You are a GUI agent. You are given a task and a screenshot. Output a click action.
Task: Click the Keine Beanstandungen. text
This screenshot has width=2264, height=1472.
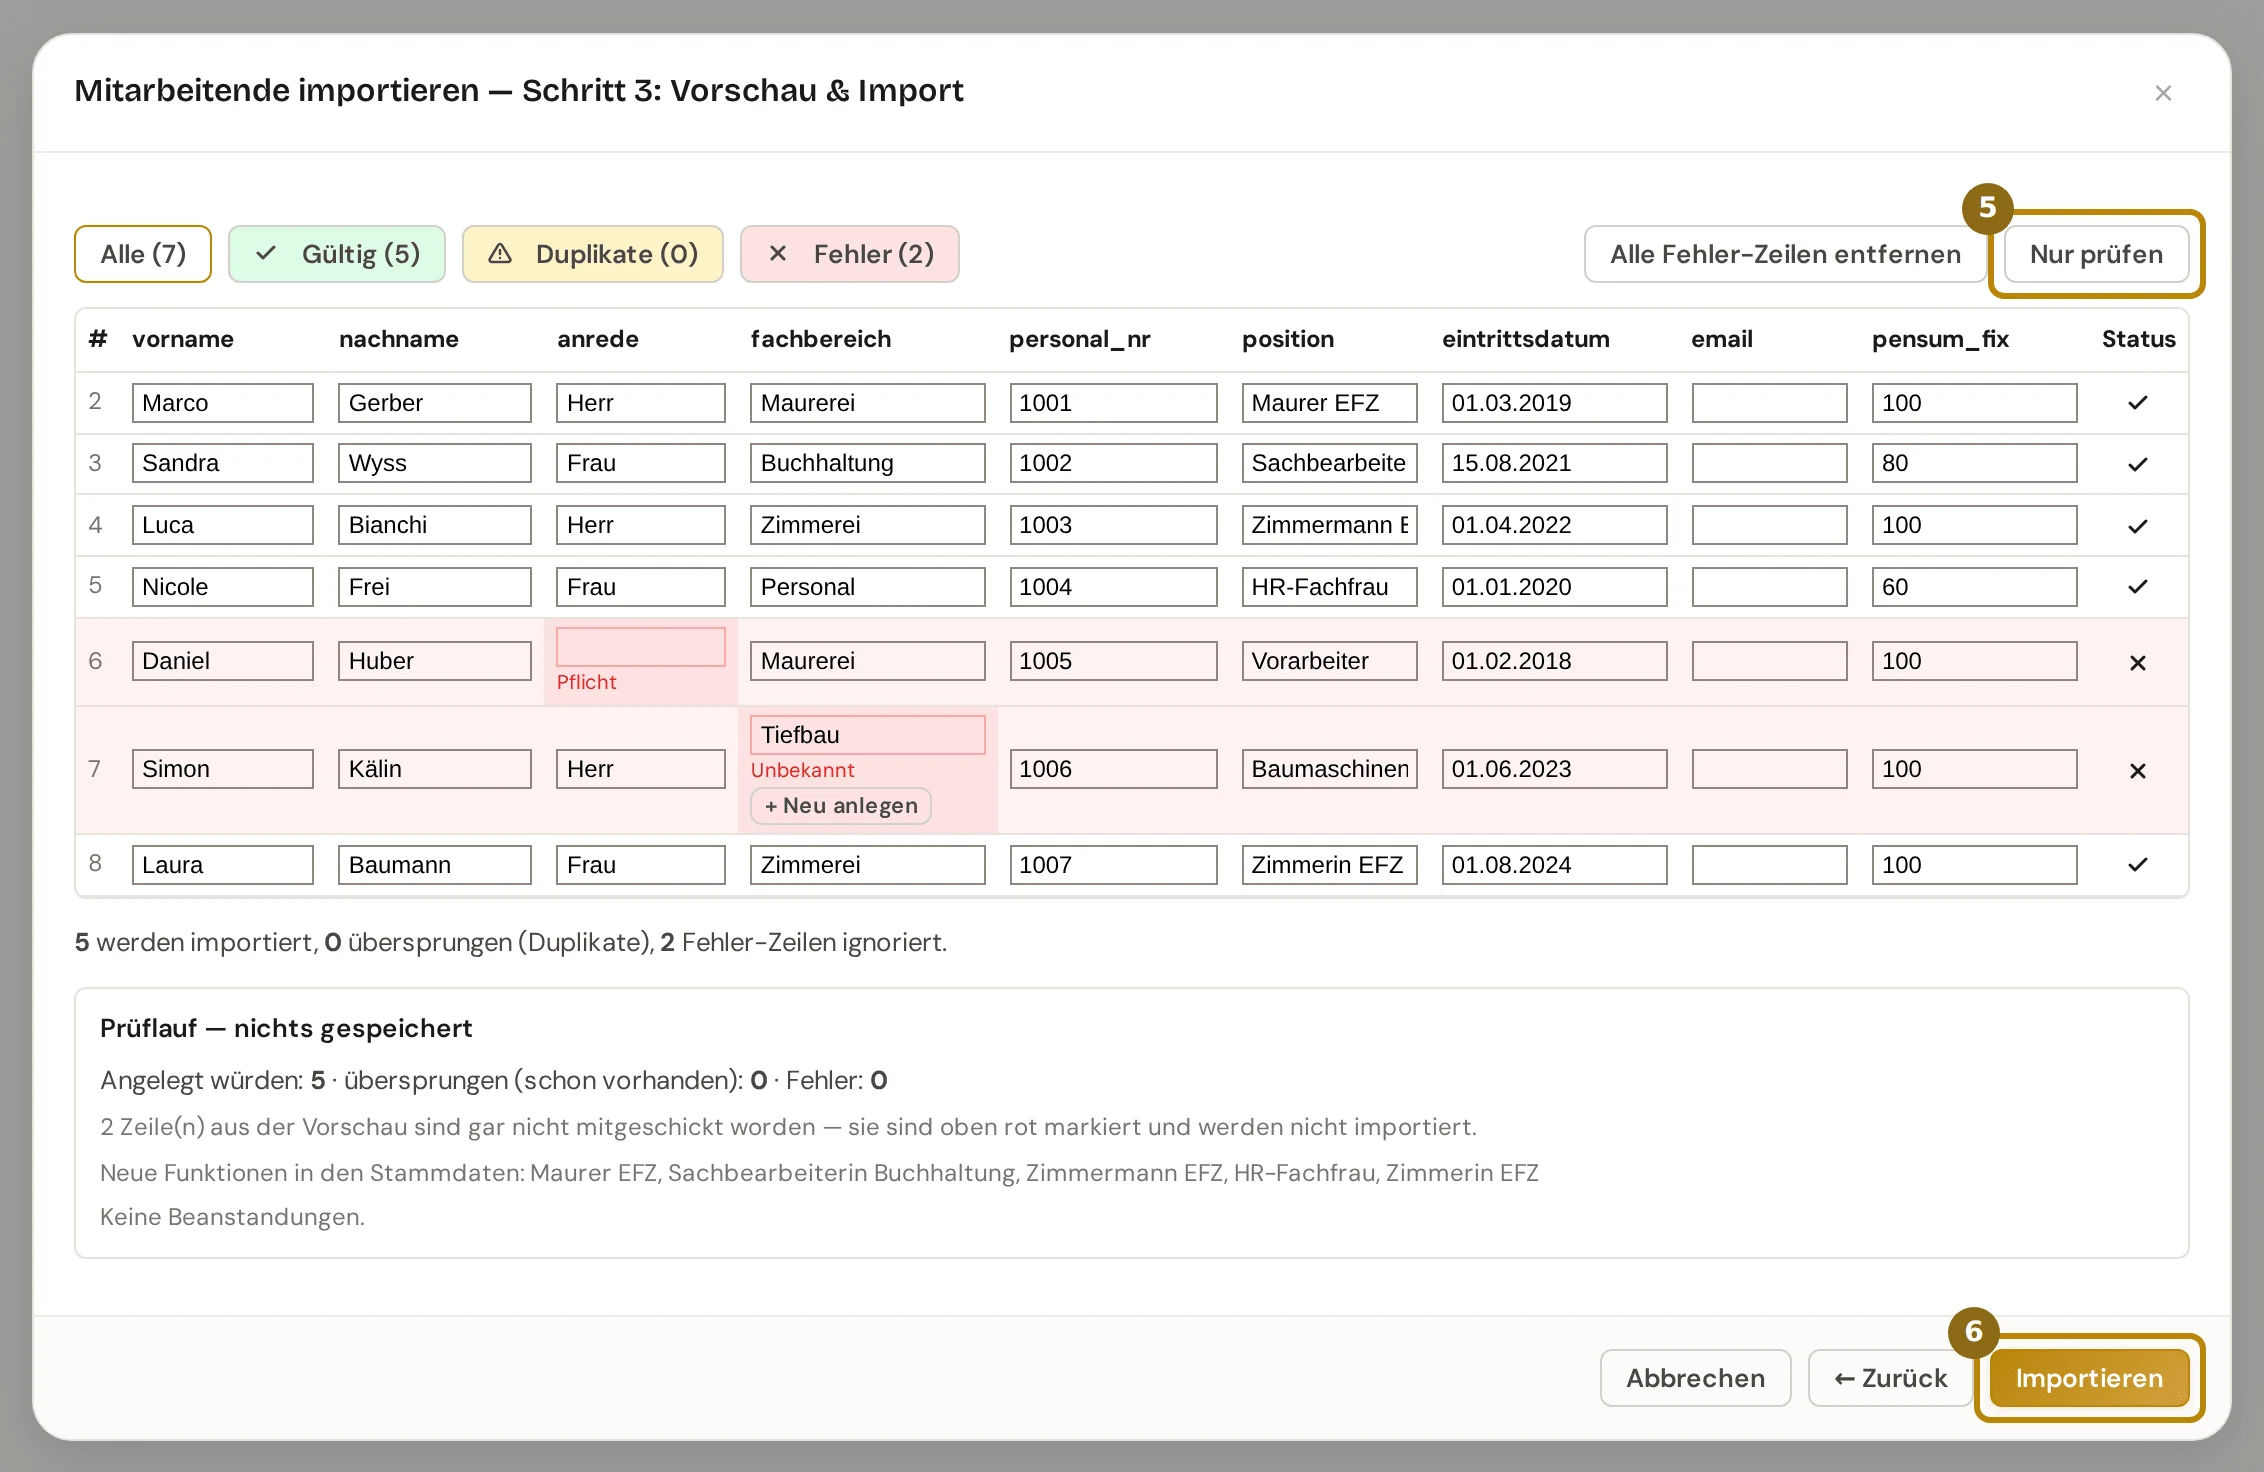(232, 1217)
